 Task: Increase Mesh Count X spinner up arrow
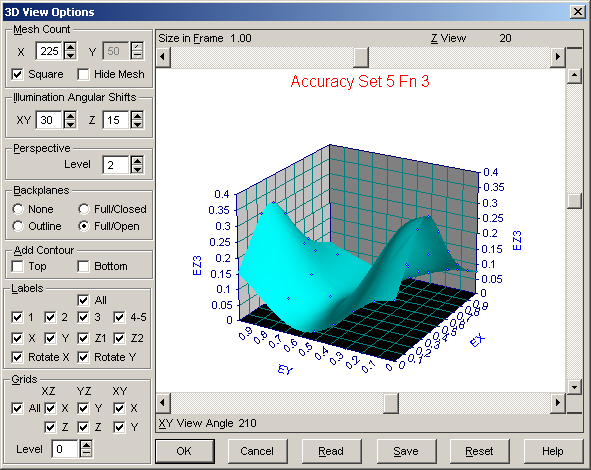point(70,47)
